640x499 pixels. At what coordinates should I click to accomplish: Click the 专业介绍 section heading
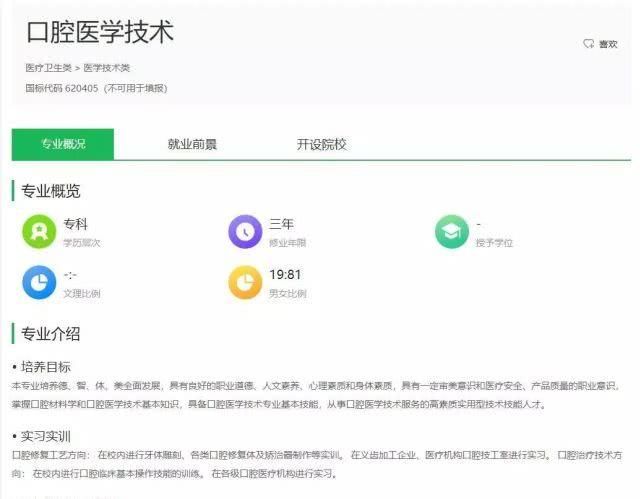pos(51,334)
